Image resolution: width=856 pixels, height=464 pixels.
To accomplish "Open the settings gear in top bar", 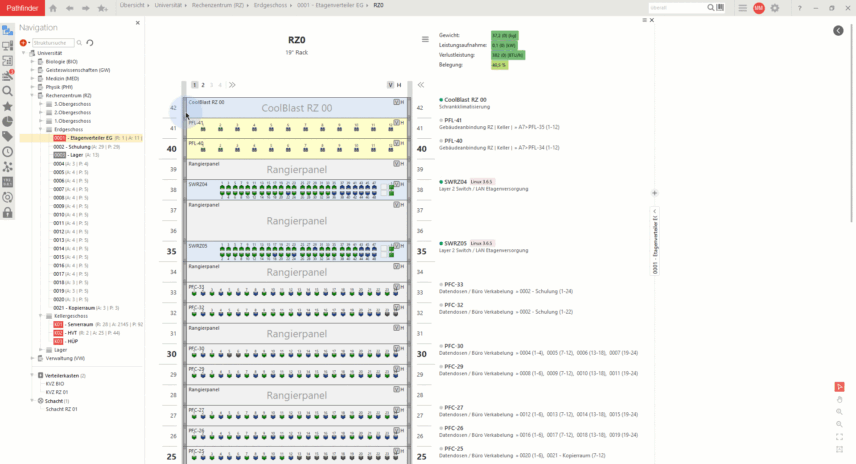I will [774, 7].
